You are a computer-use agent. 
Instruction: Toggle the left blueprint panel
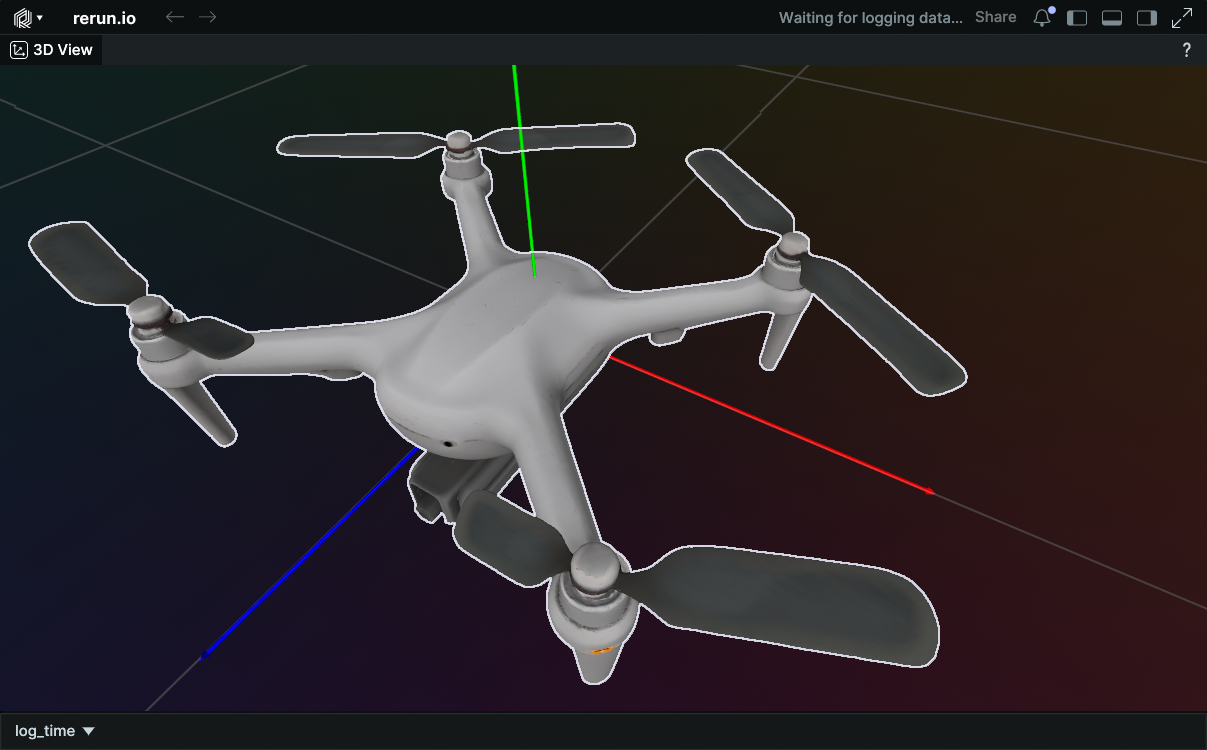pos(1077,18)
